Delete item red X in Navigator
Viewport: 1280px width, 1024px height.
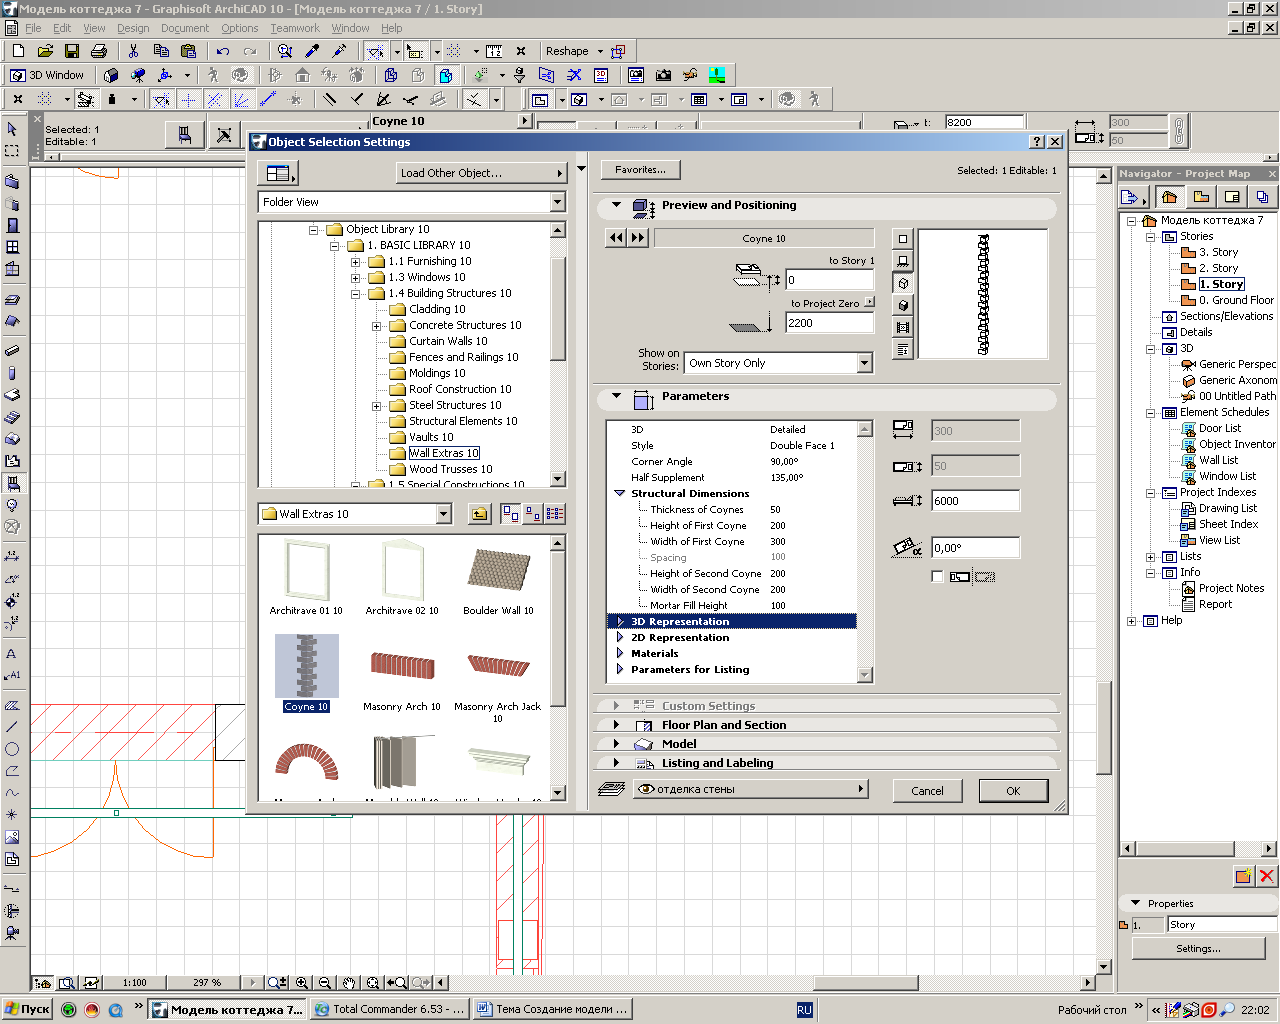point(1267,876)
